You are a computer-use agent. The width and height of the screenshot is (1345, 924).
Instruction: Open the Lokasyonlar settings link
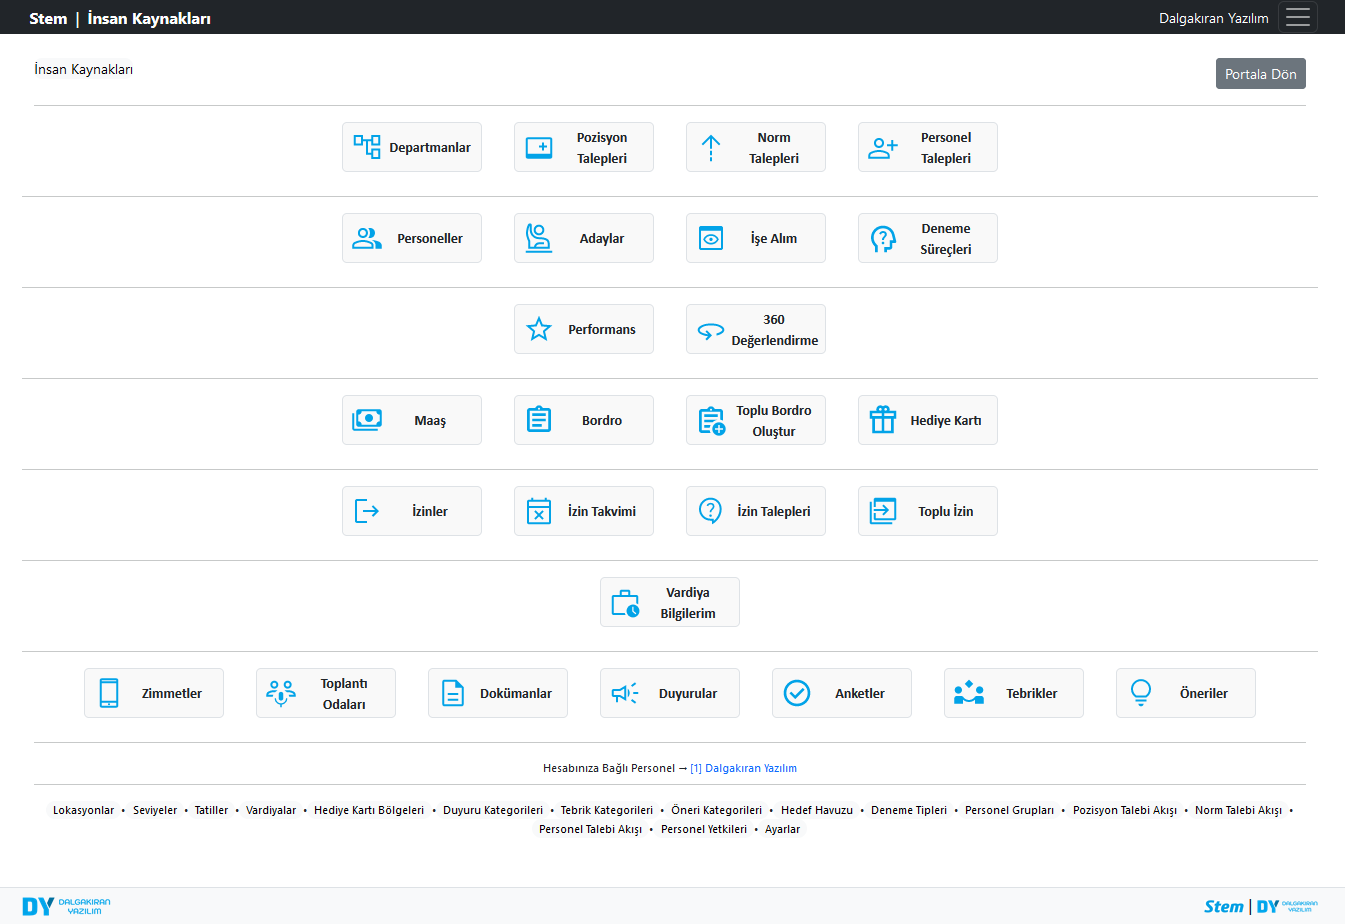[x=84, y=810]
